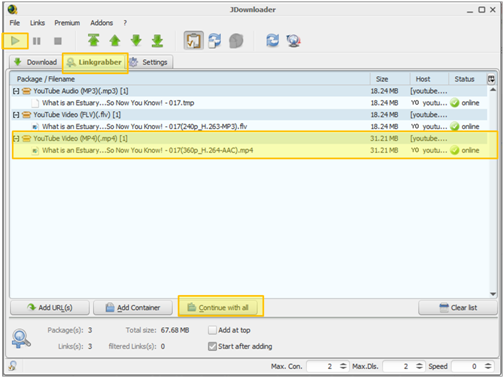Click the file icon of the .mp4 row
Screen dimensions: 504x378
35,150
